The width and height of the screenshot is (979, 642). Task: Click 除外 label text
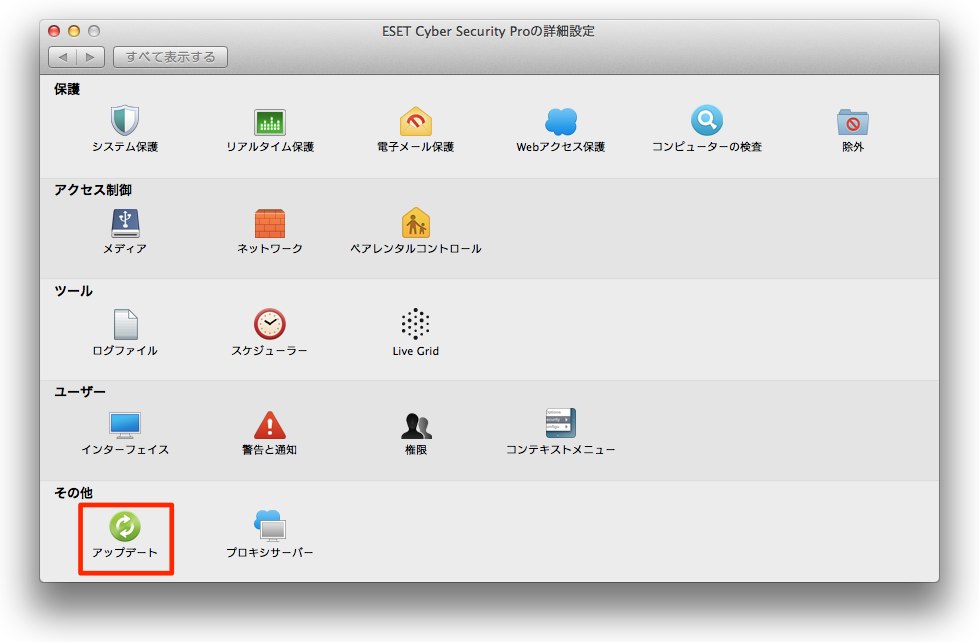click(x=853, y=147)
